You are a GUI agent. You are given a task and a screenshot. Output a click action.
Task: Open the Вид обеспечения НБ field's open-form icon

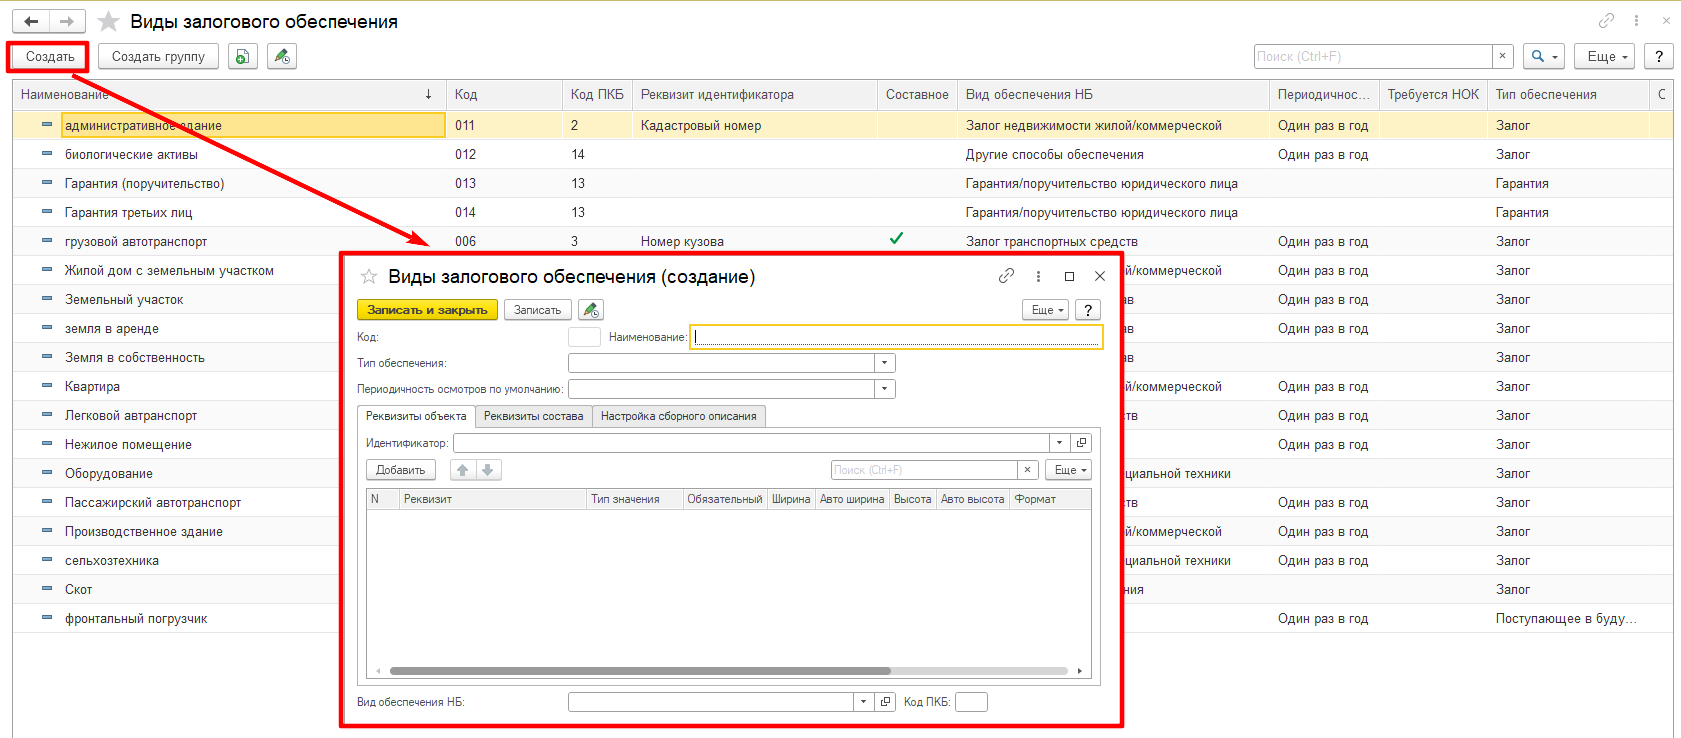(885, 702)
